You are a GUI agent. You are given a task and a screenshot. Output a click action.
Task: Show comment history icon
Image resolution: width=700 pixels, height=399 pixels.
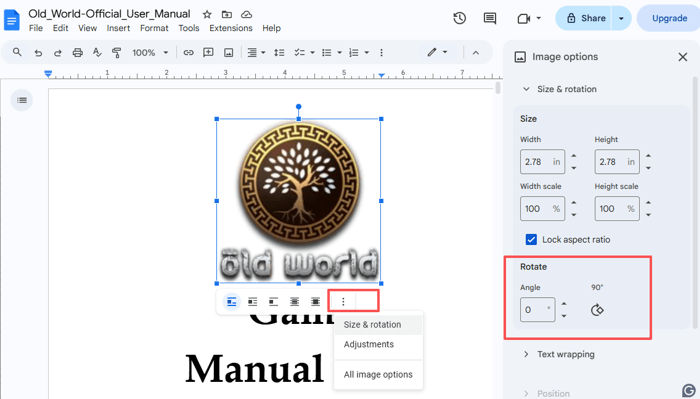[490, 18]
